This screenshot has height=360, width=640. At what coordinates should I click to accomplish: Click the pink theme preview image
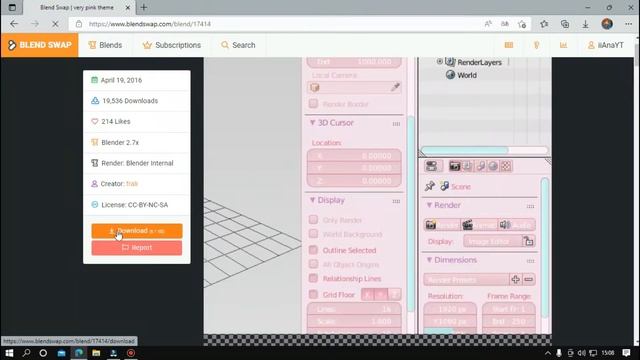click(378, 196)
